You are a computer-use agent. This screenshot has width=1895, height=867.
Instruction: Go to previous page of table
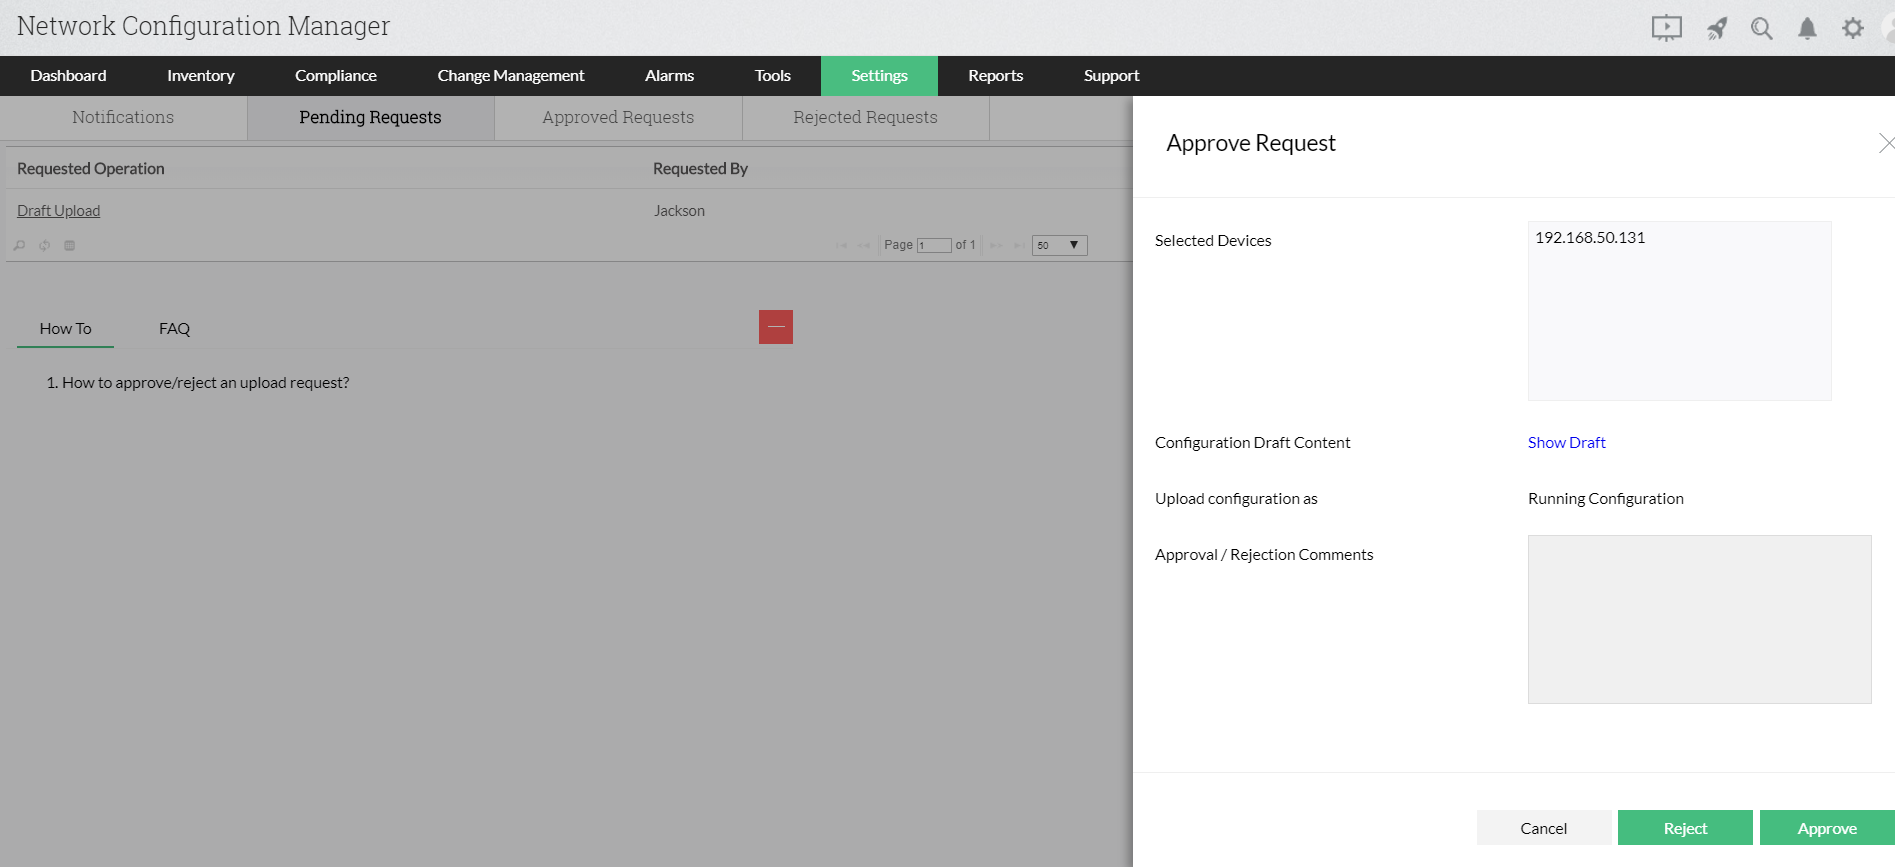pyautogui.click(x=864, y=245)
